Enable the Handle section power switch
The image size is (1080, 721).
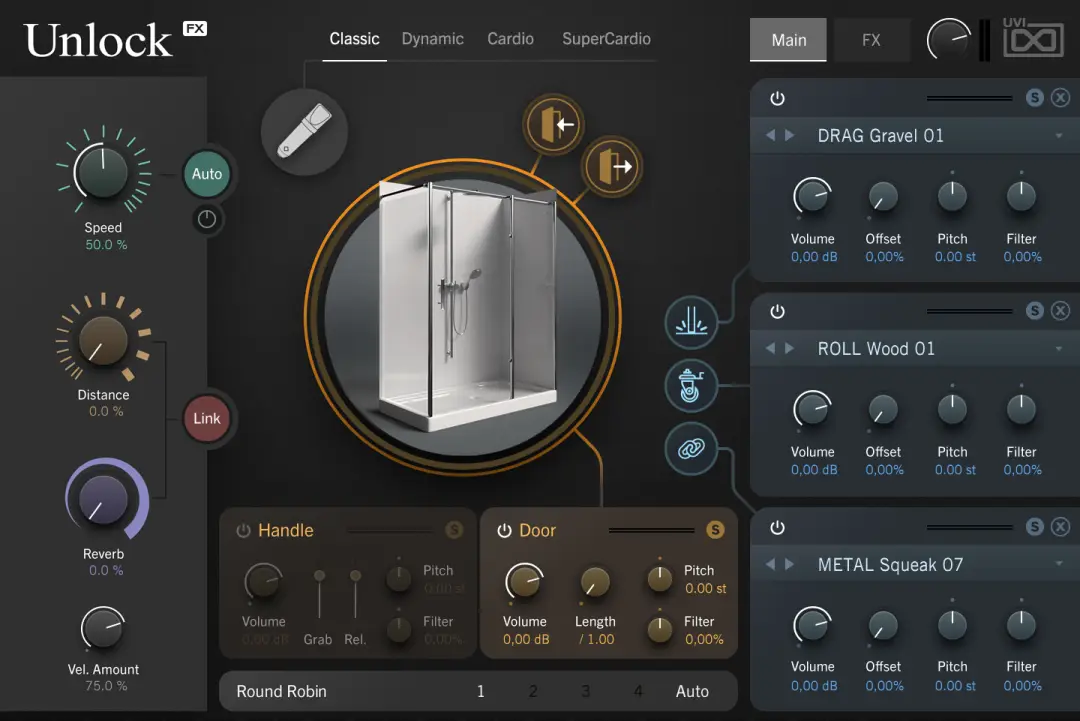(242, 531)
